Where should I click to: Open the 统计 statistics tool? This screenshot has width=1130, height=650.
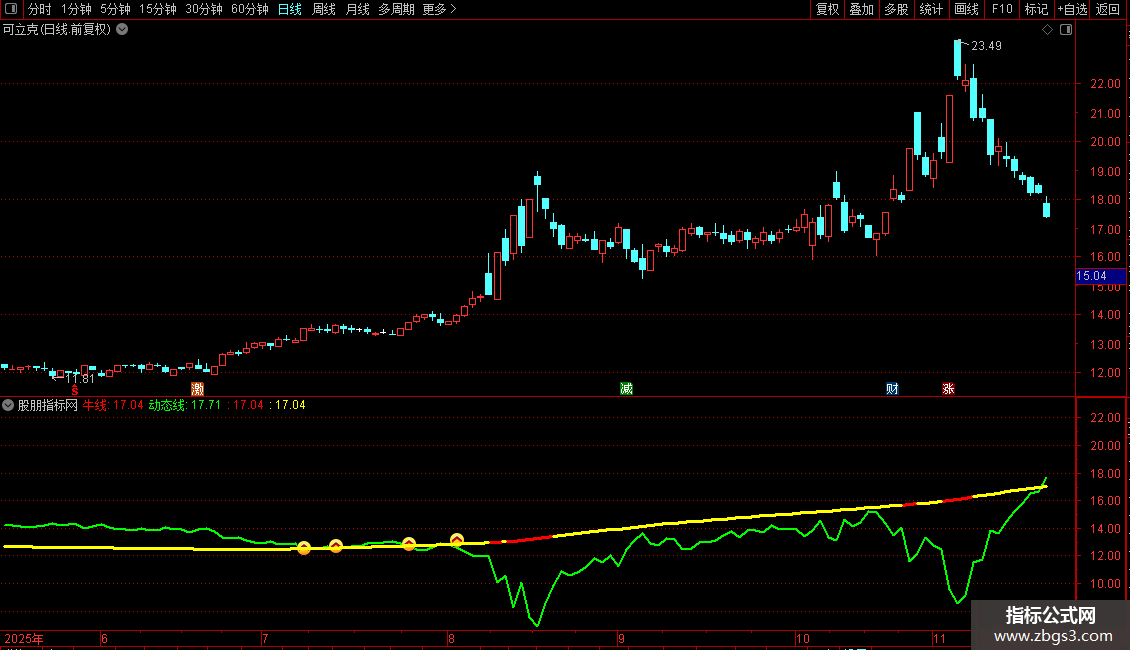point(931,9)
